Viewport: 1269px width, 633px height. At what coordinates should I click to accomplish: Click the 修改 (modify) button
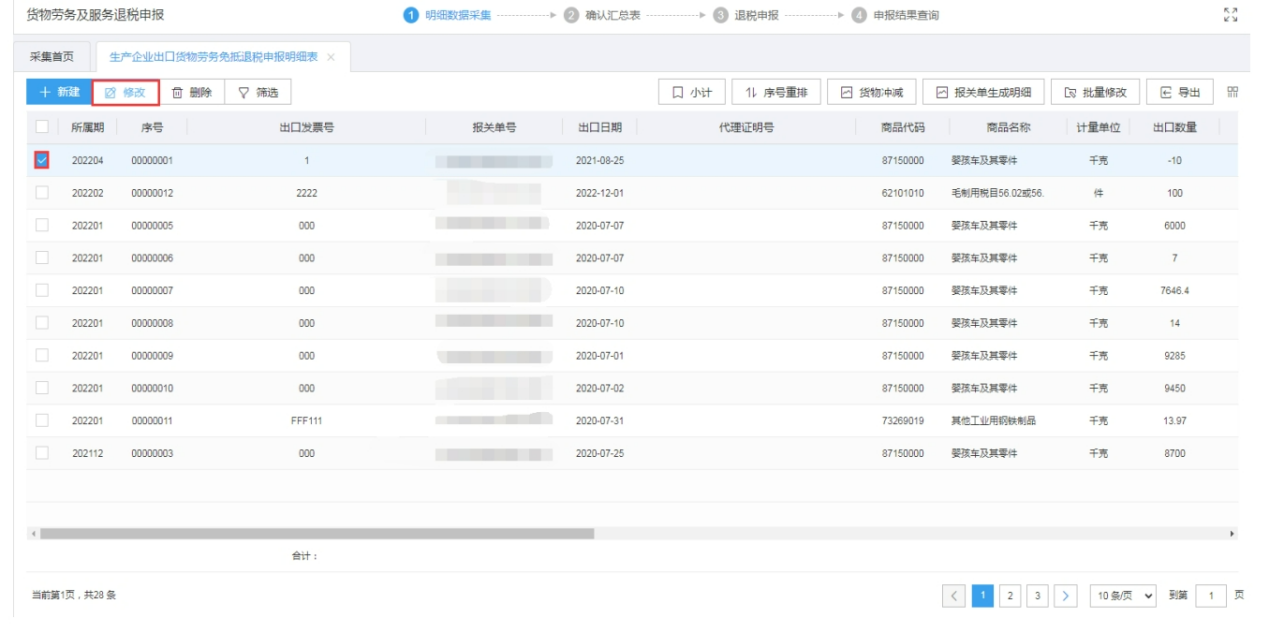coord(126,93)
